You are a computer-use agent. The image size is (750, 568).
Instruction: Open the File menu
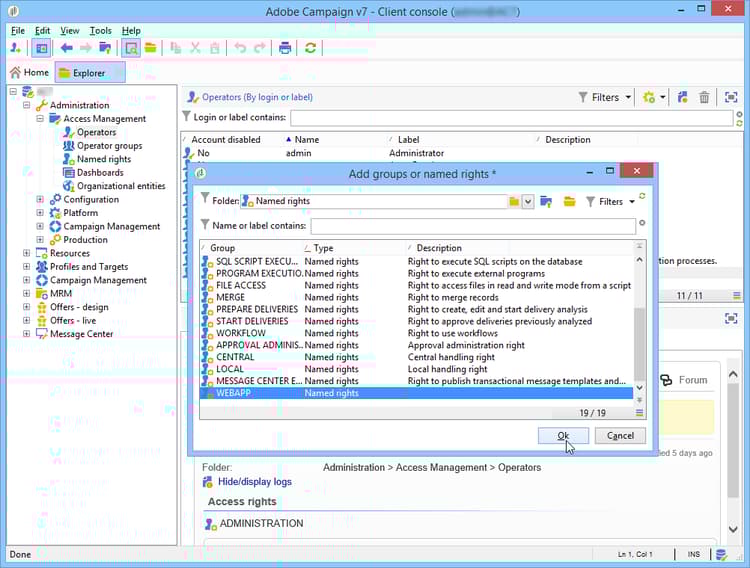[x=18, y=31]
